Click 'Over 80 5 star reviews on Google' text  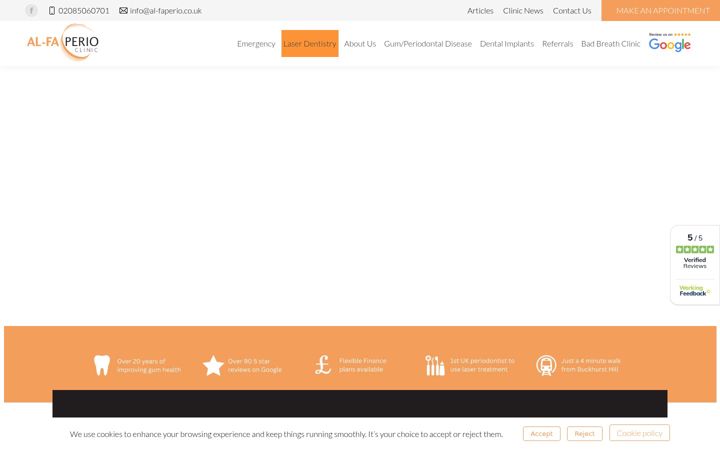coord(255,366)
